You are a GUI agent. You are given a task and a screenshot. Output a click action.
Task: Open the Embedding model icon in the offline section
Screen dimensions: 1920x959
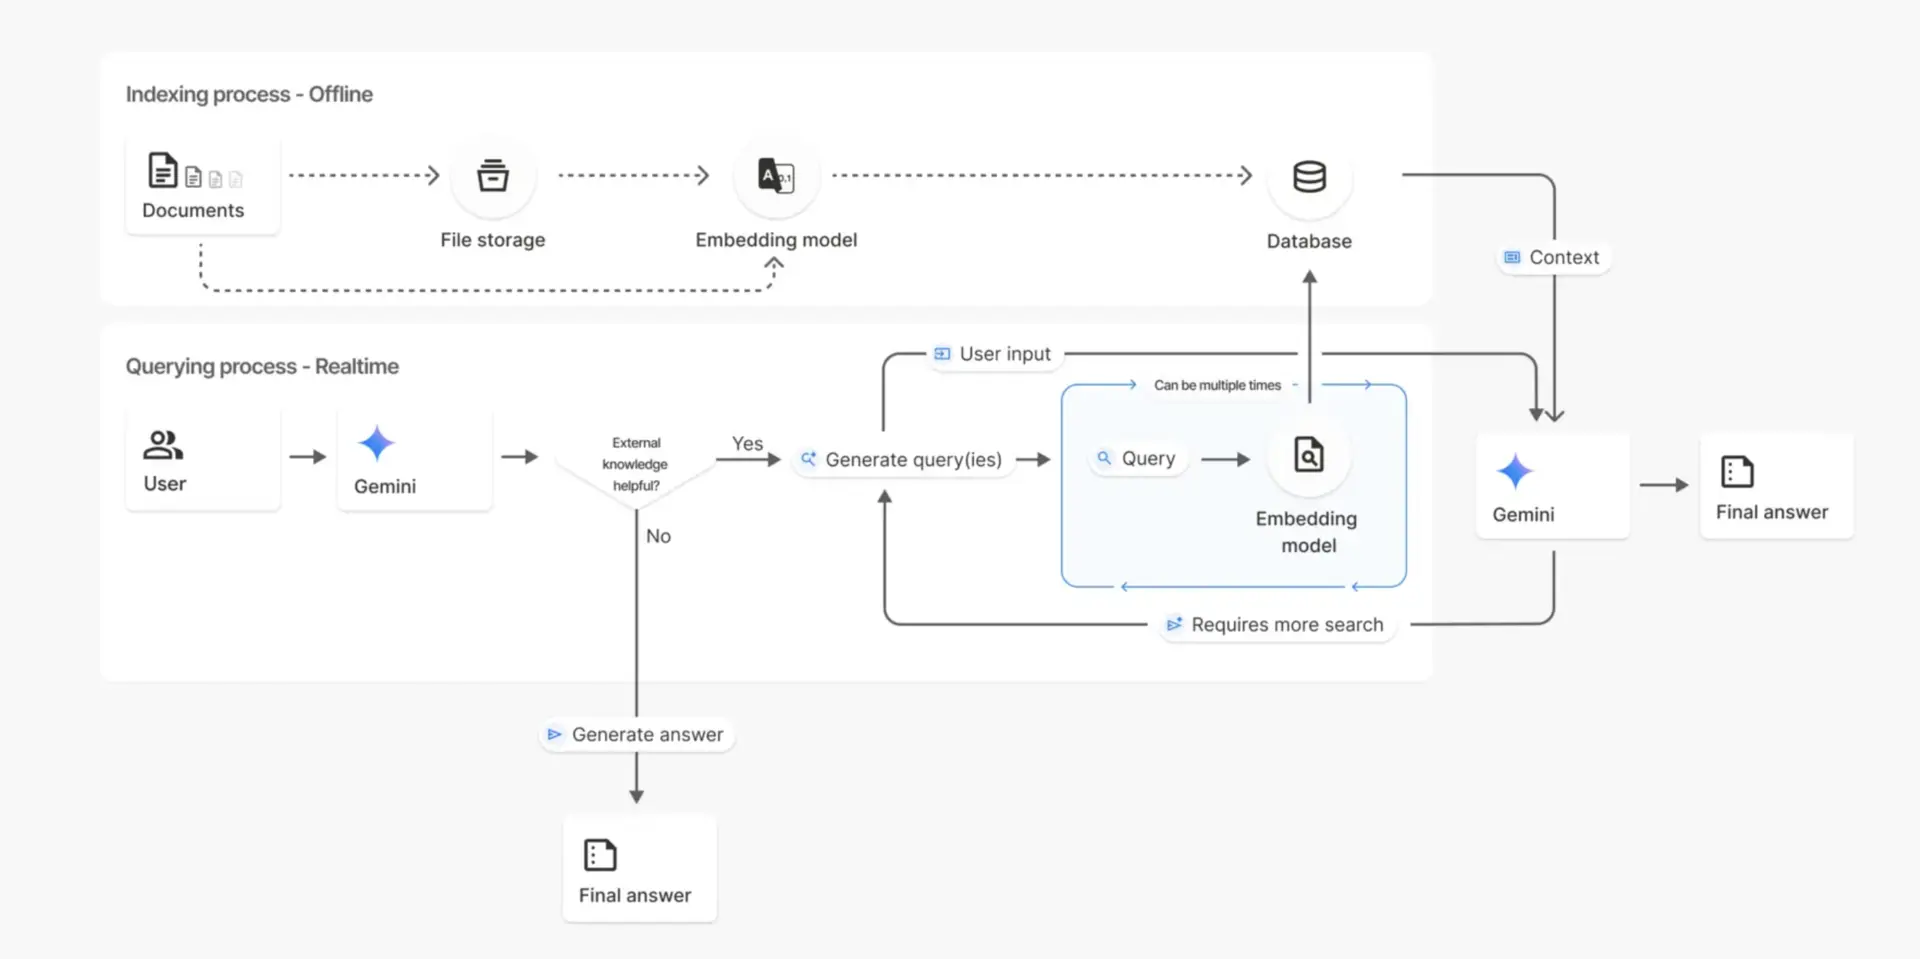pos(775,175)
